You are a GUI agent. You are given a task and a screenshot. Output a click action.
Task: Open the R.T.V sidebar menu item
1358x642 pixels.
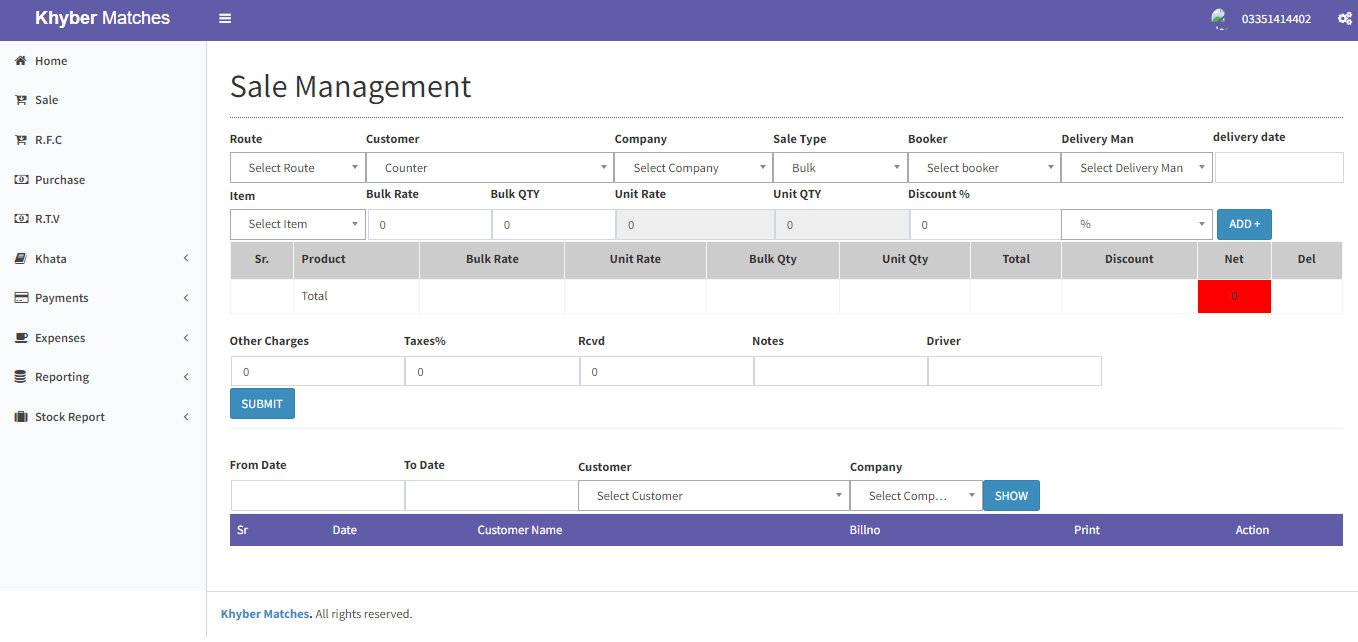tap(48, 219)
